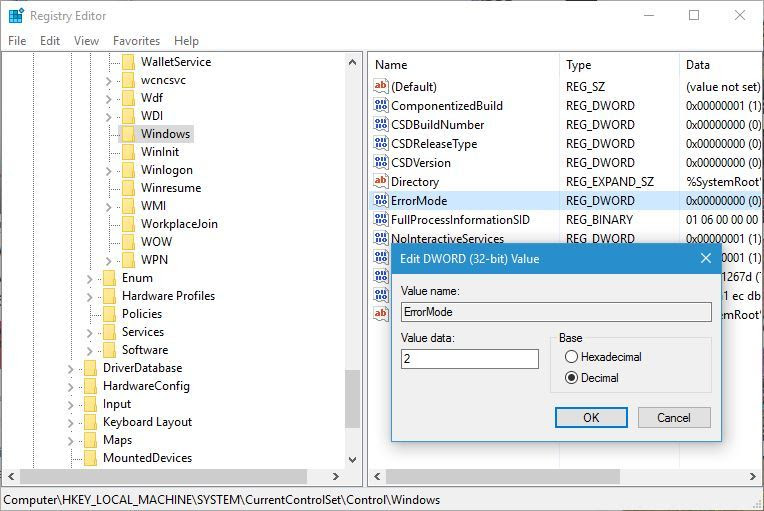The image size is (764, 511).
Task: Open the Edit menu
Action: click(x=50, y=41)
